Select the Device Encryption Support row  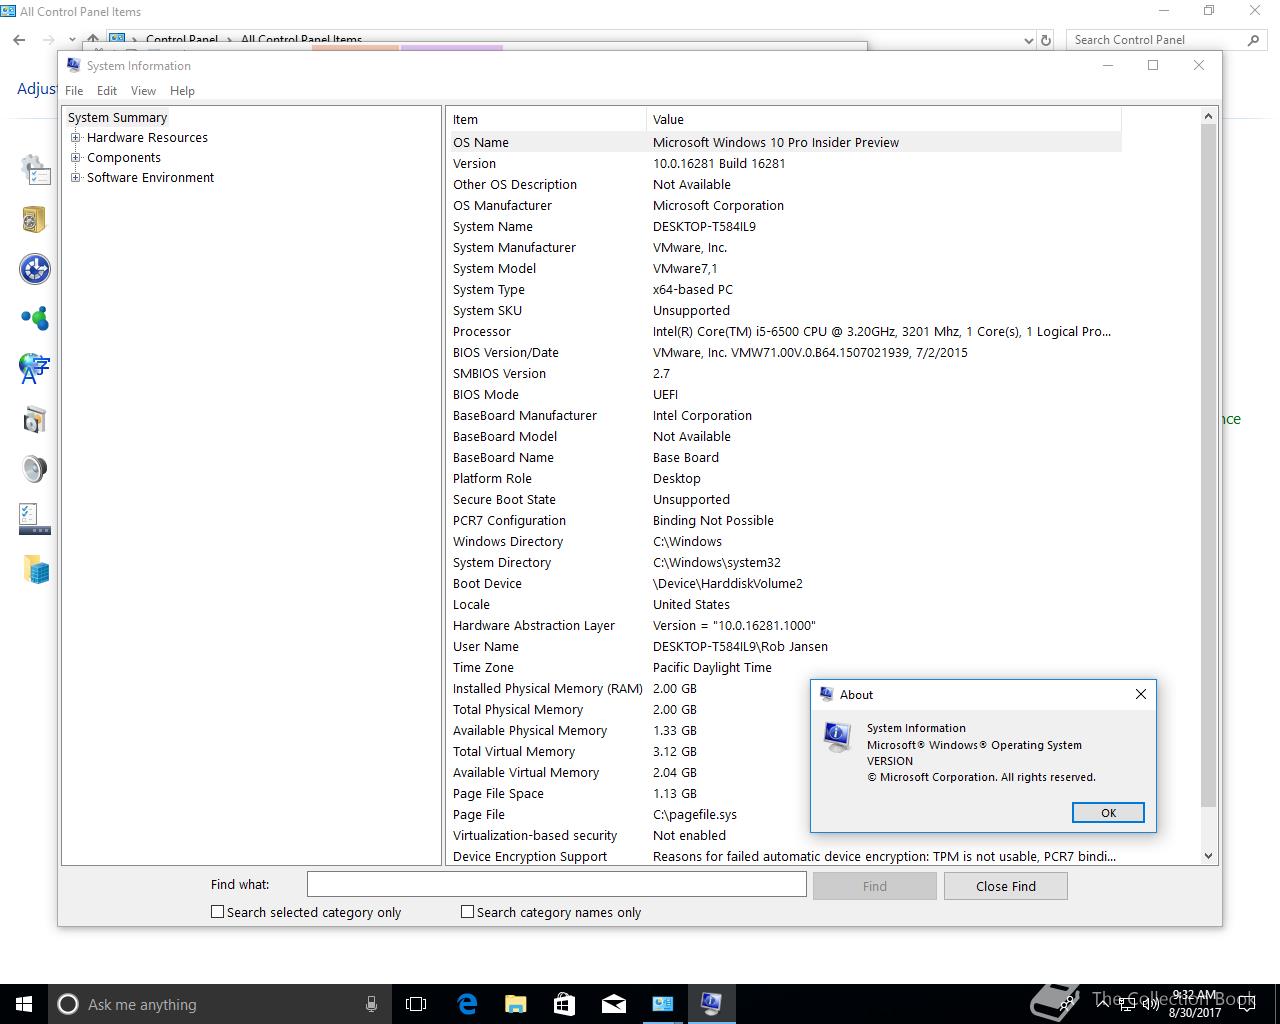(x=784, y=857)
